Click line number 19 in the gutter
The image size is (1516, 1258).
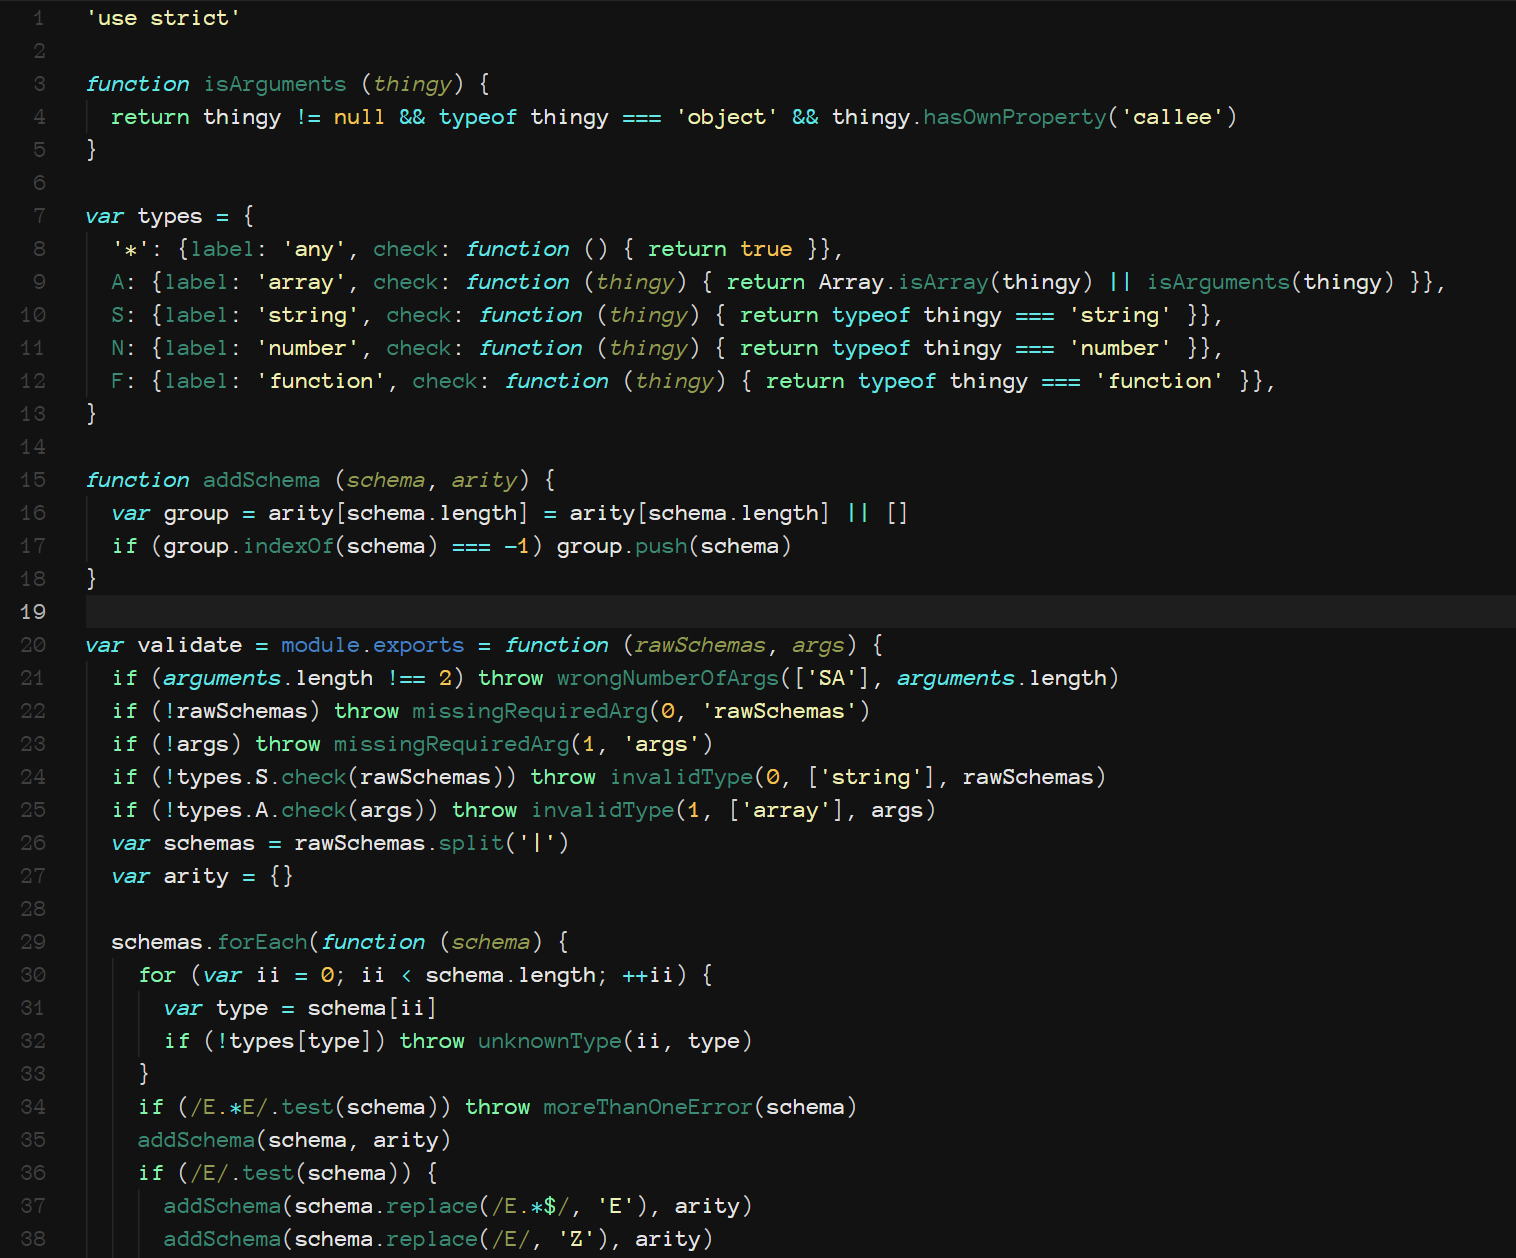click(x=33, y=611)
